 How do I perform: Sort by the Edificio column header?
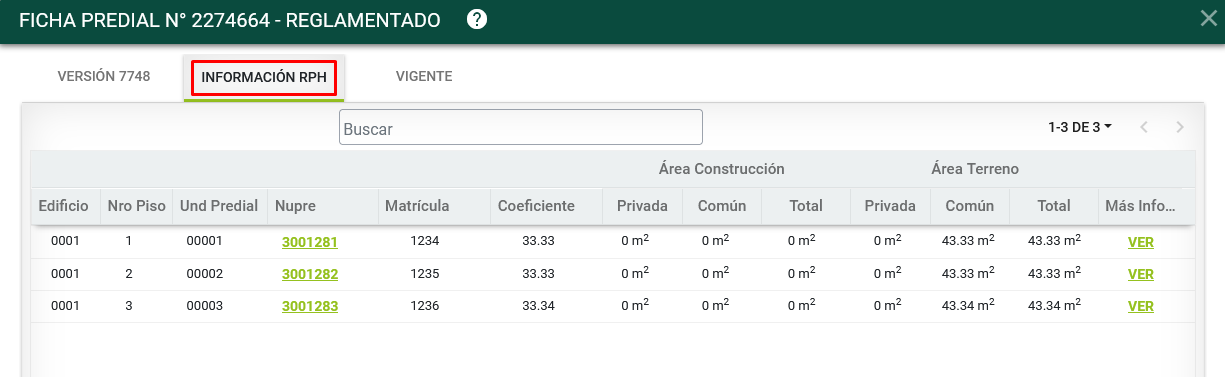pyautogui.click(x=64, y=206)
